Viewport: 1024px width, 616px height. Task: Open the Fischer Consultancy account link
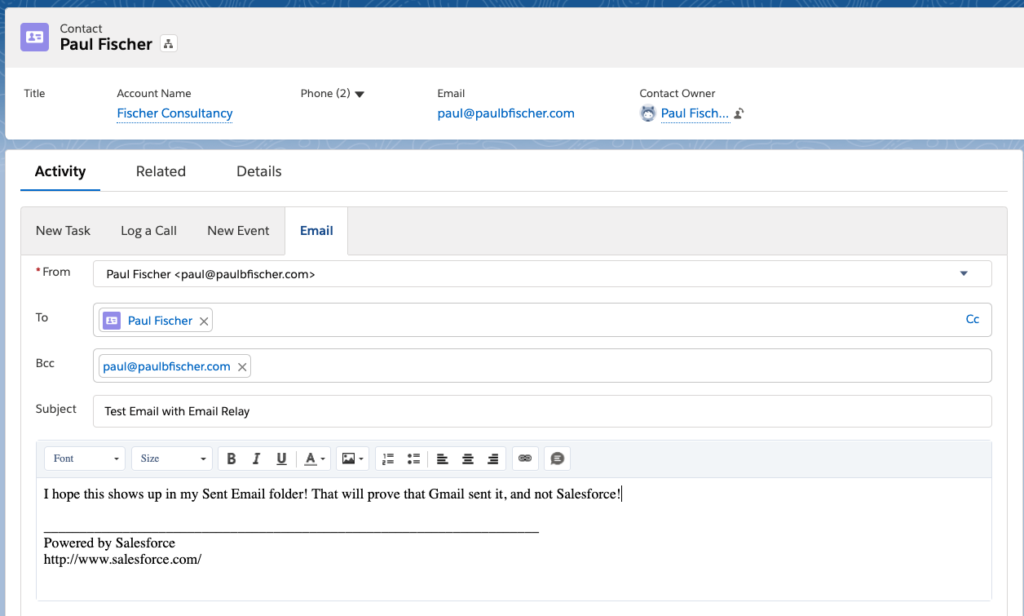(x=174, y=113)
